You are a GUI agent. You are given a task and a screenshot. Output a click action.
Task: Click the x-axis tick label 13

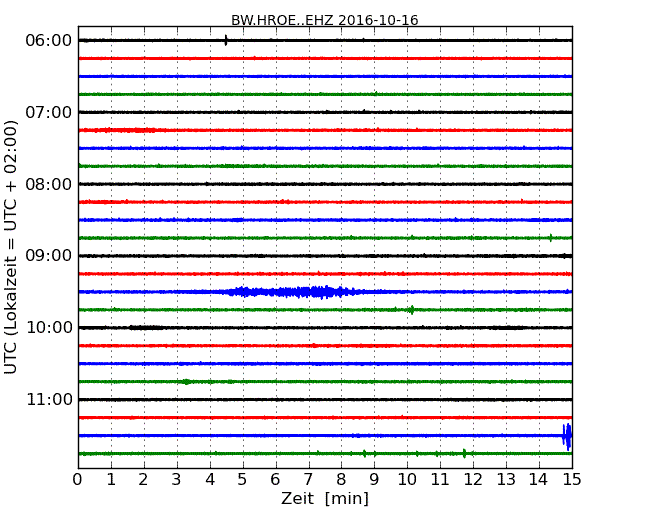(x=506, y=480)
